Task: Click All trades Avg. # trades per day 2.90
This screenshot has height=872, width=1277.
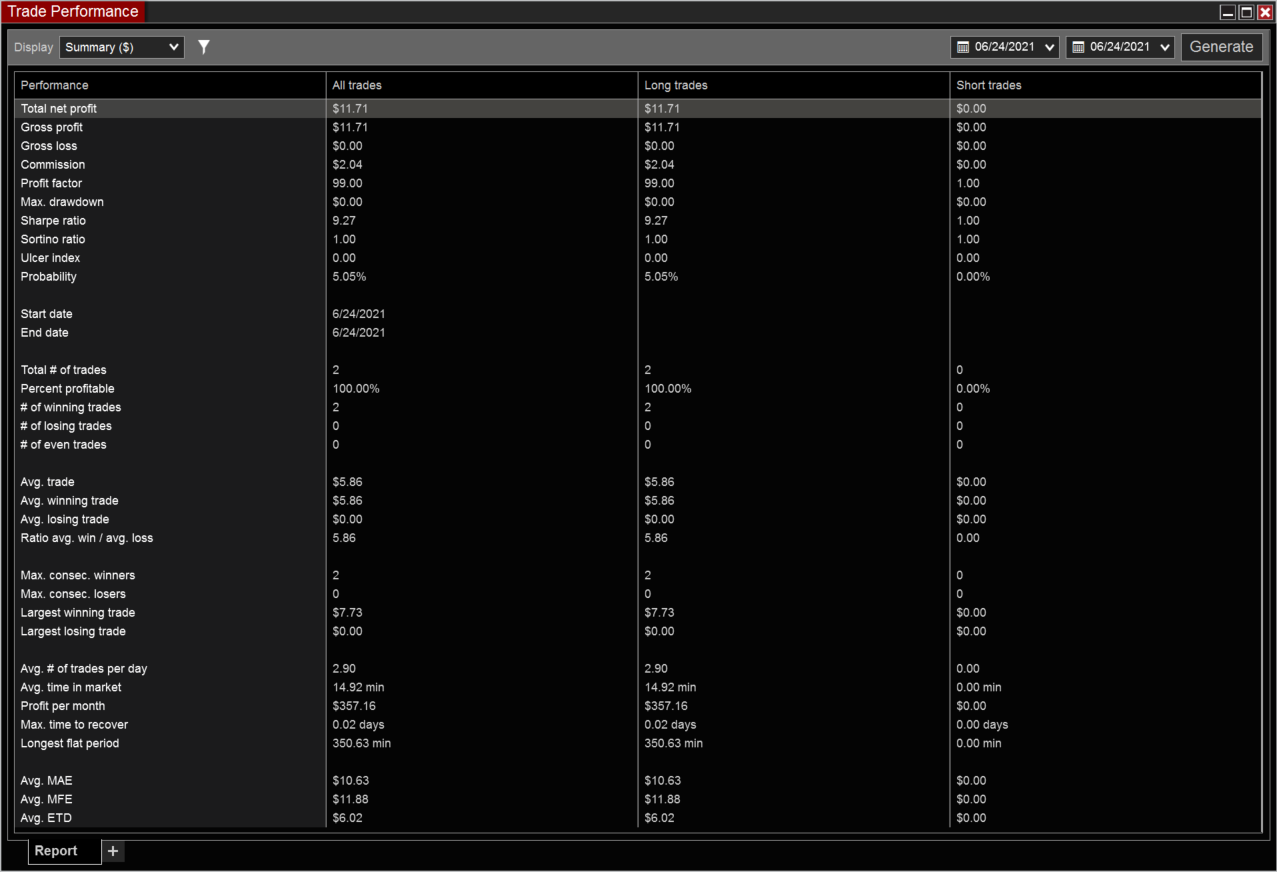Action: tap(344, 669)
